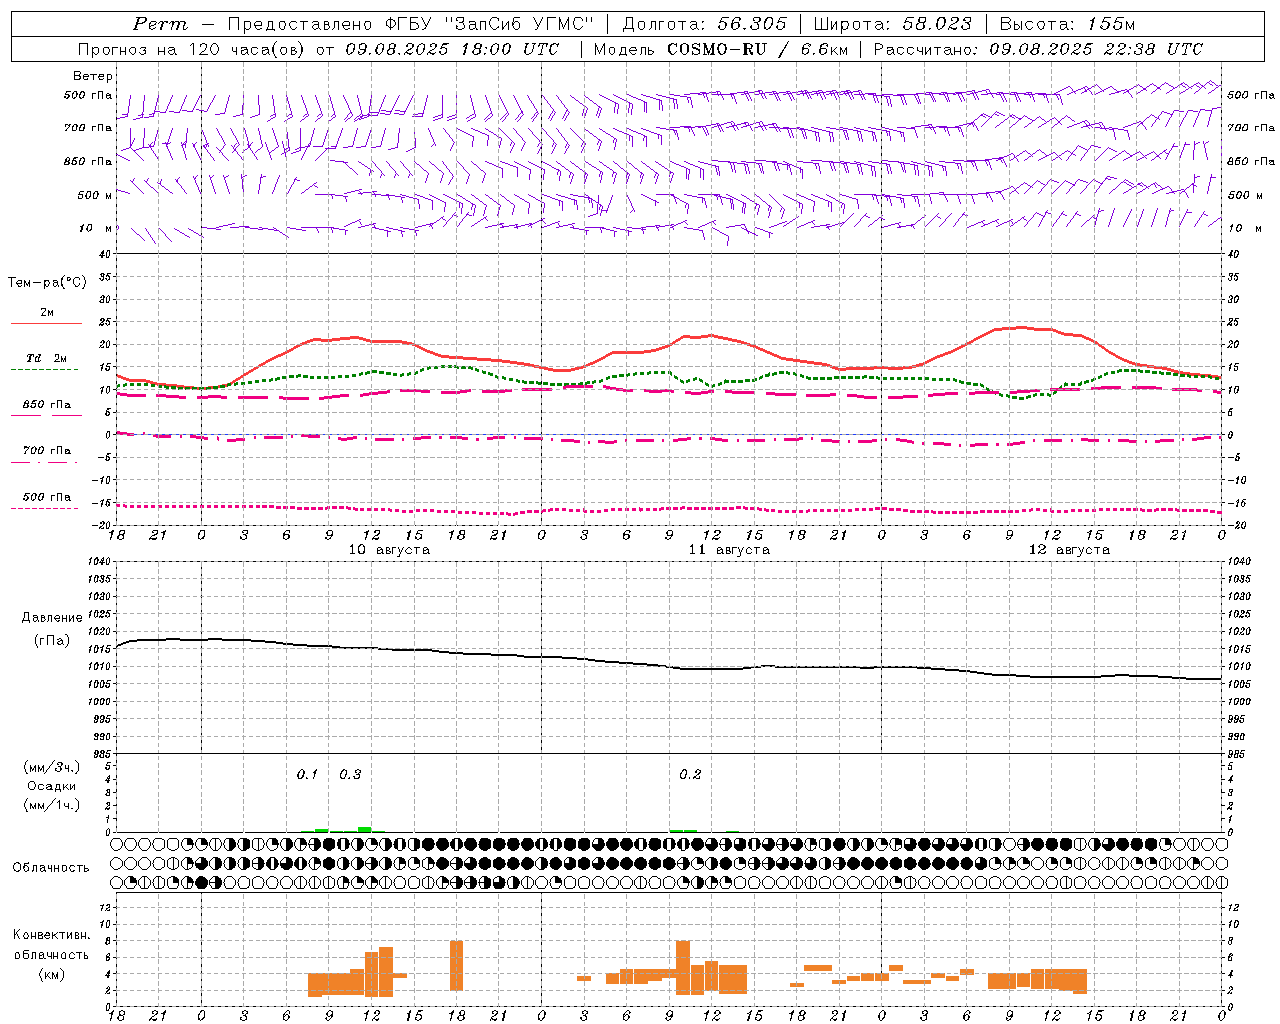Click the (гПа) unit label under Давление

click(52, 641)
